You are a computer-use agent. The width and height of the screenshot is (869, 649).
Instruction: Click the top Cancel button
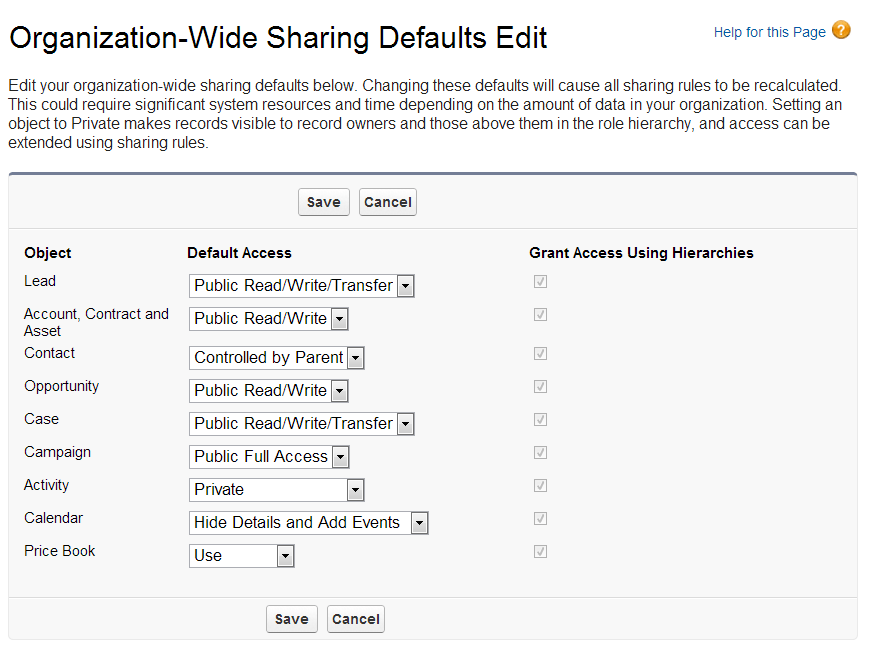pyautogui.click(x=387, y=202)
